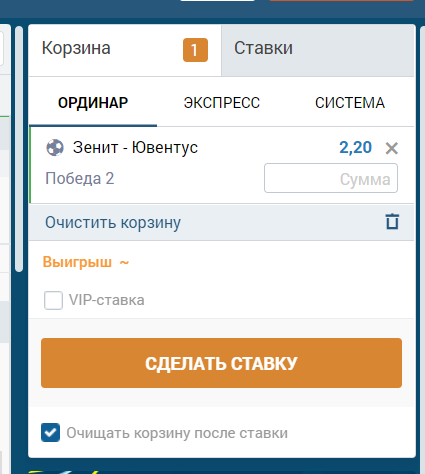Image resolution: width=425 pixels, height=474 pixels.
Task: Enable the VIP-ставка checkbox
Action: pyautogui.click(x=53, y=300)
